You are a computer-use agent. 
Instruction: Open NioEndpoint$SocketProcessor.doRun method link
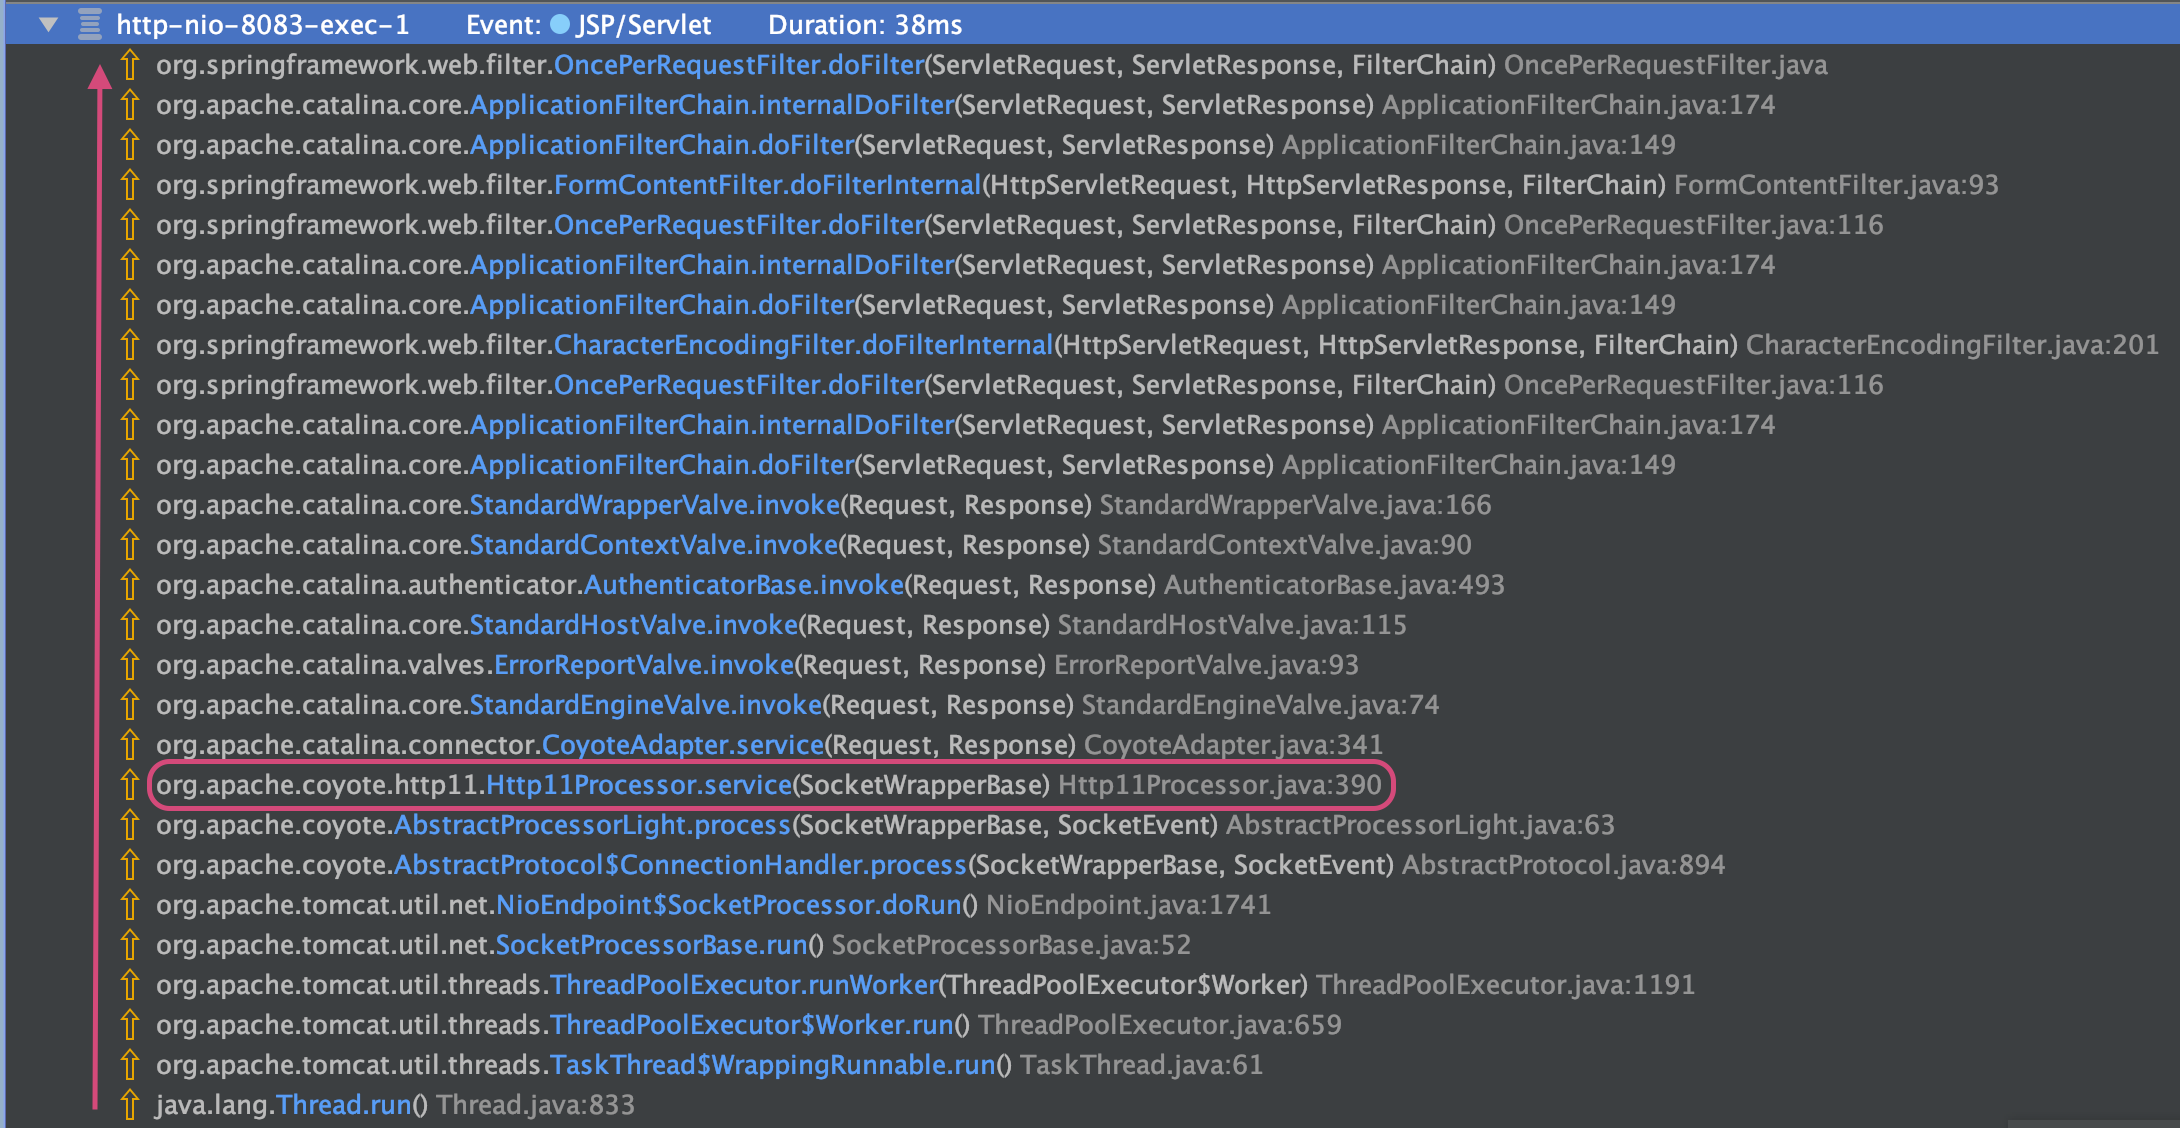728,905
